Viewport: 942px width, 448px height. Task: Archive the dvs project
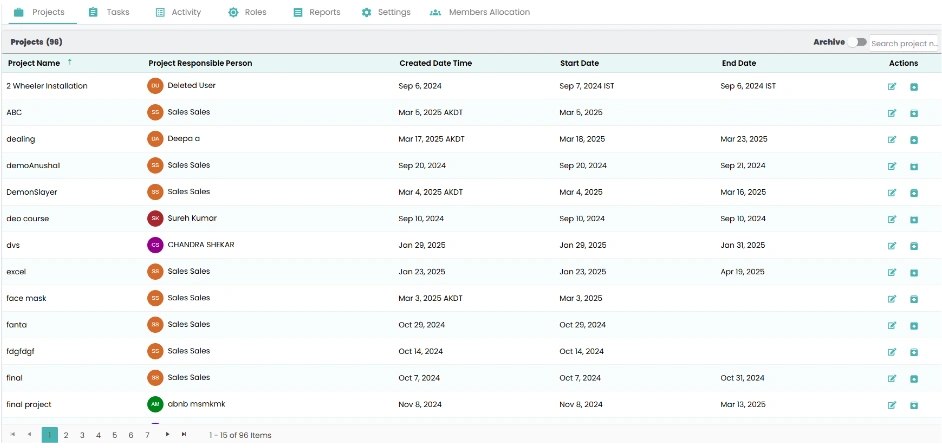914,246
